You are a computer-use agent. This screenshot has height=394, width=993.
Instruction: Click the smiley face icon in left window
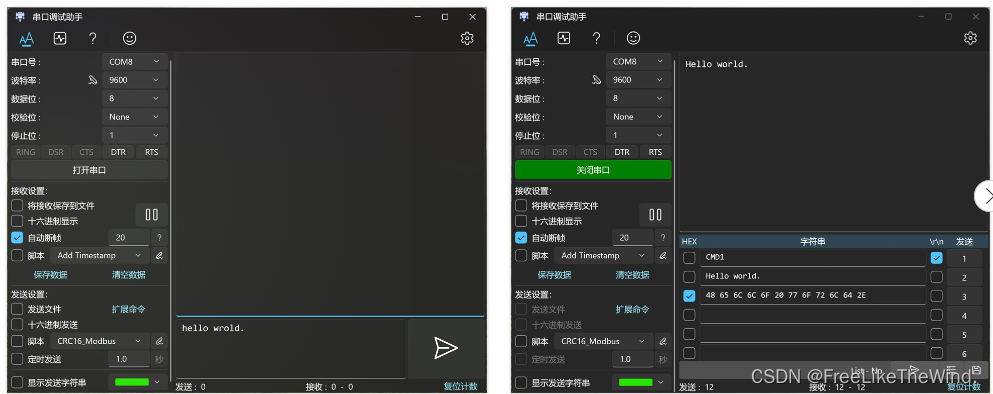click(129, 39)
